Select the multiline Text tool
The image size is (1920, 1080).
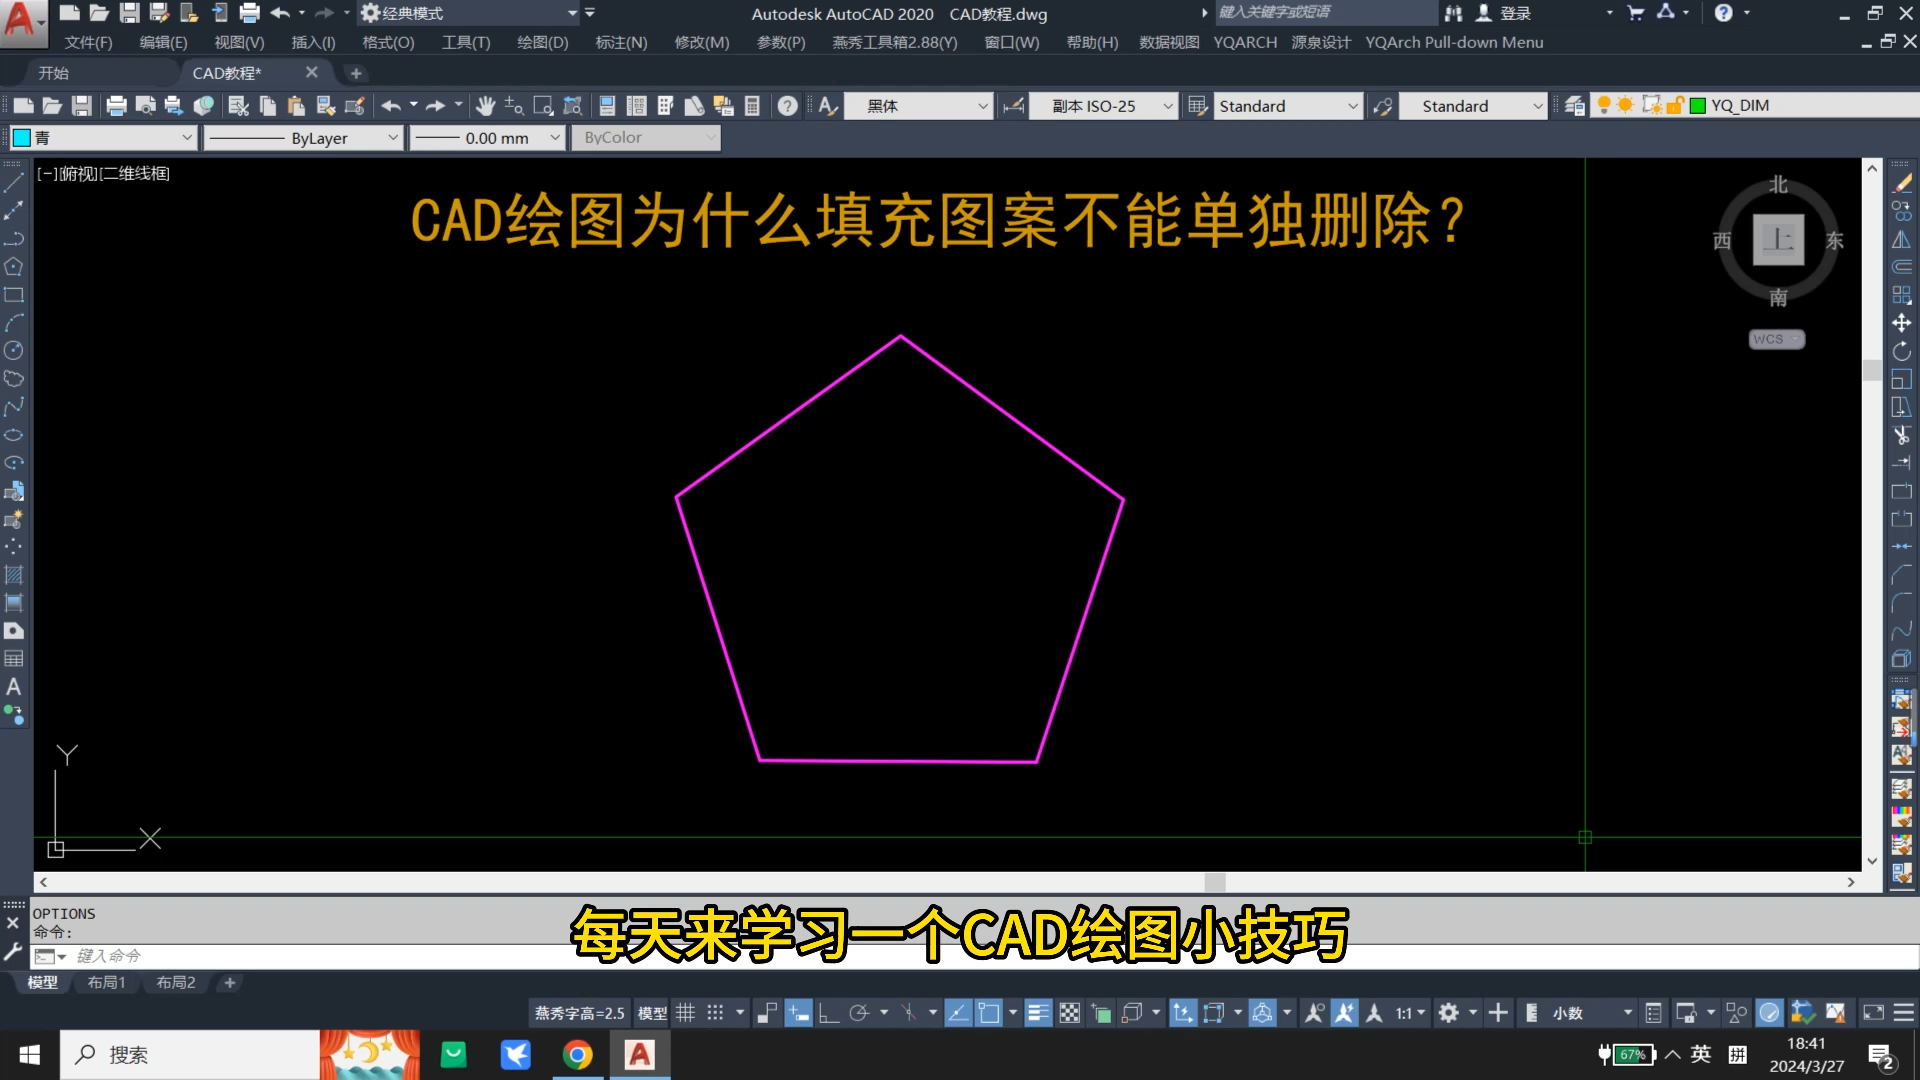[14, 687]
